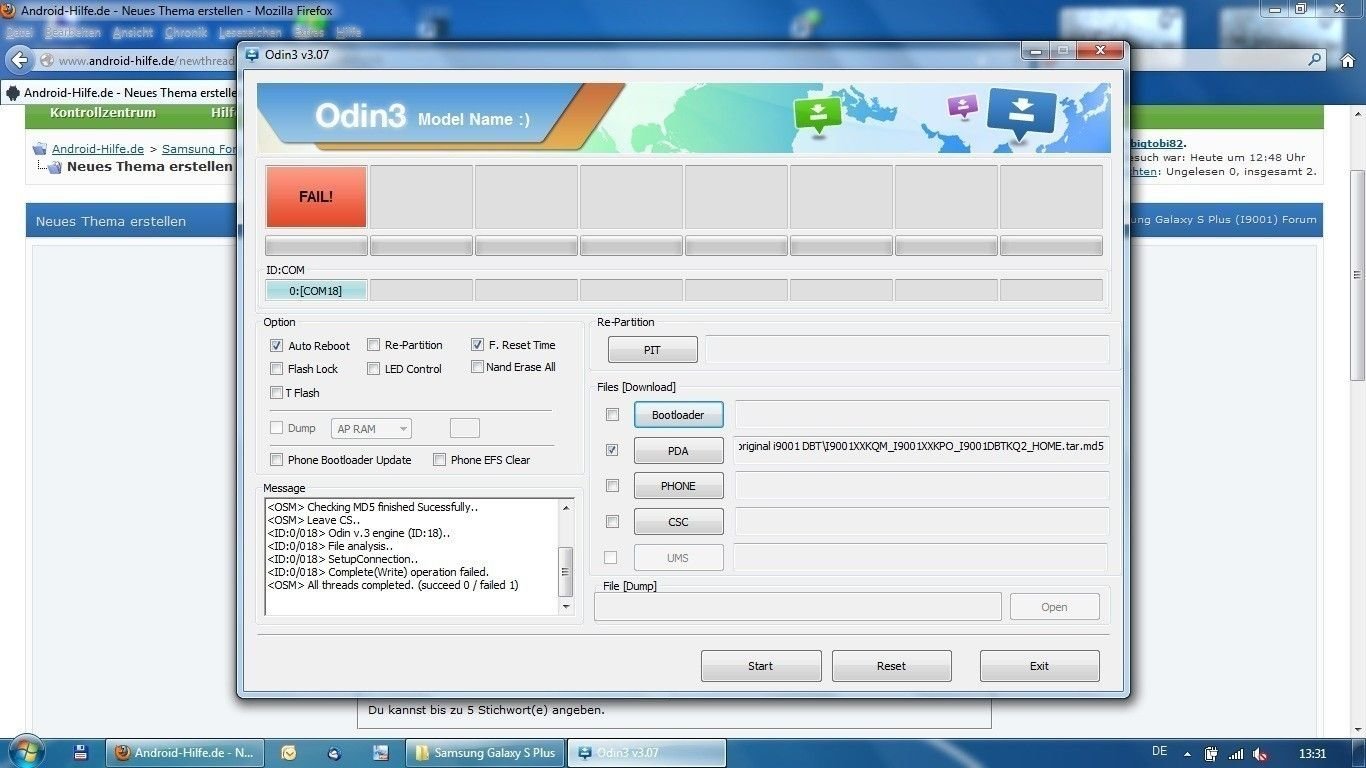Click red FAIL! status box
Image resolution: width=1366 pixels, height=768 pixels.
(316, 197)
